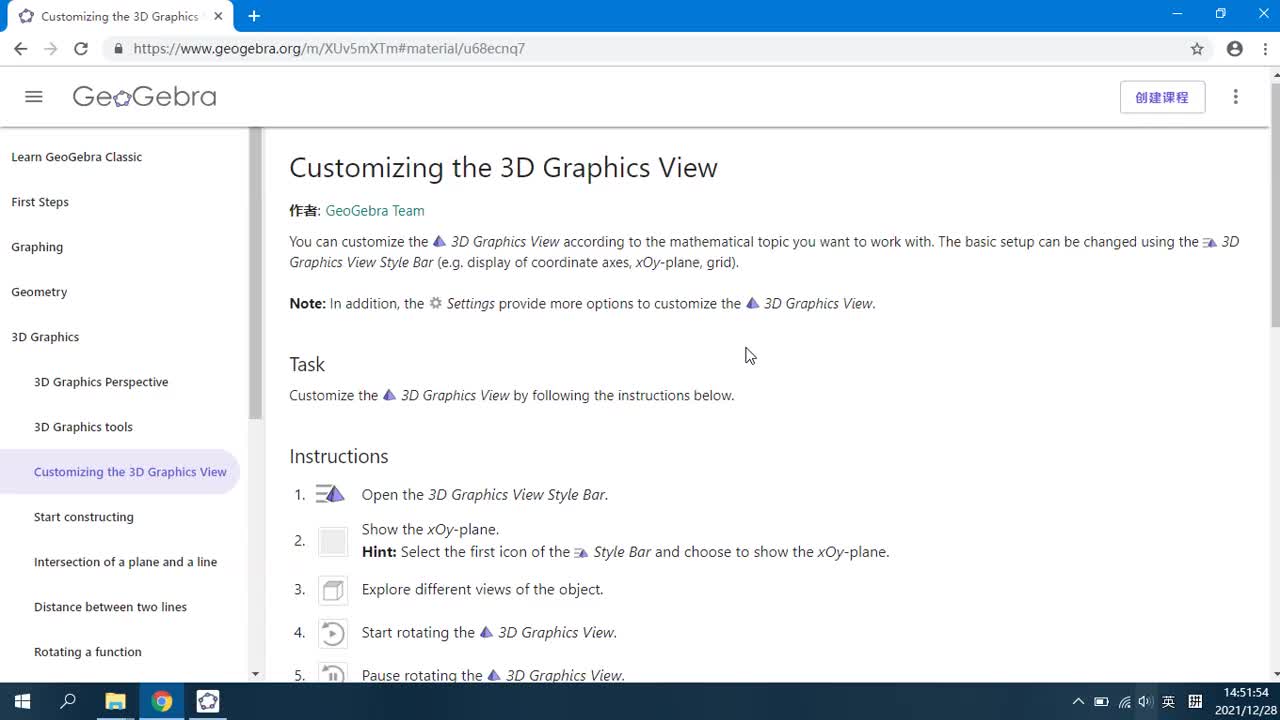Image resolution: width=1280 pixels, height=720 pixels.
Task: Click the site lock security icon
Action: click(118, 48)
